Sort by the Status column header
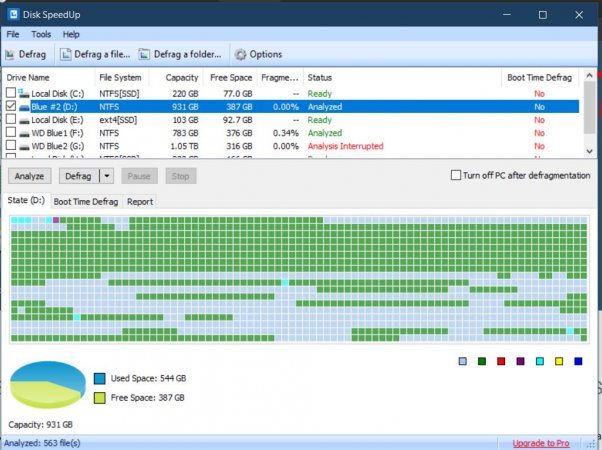This screenshot has height=450, width=602. [x=402, y=78]
